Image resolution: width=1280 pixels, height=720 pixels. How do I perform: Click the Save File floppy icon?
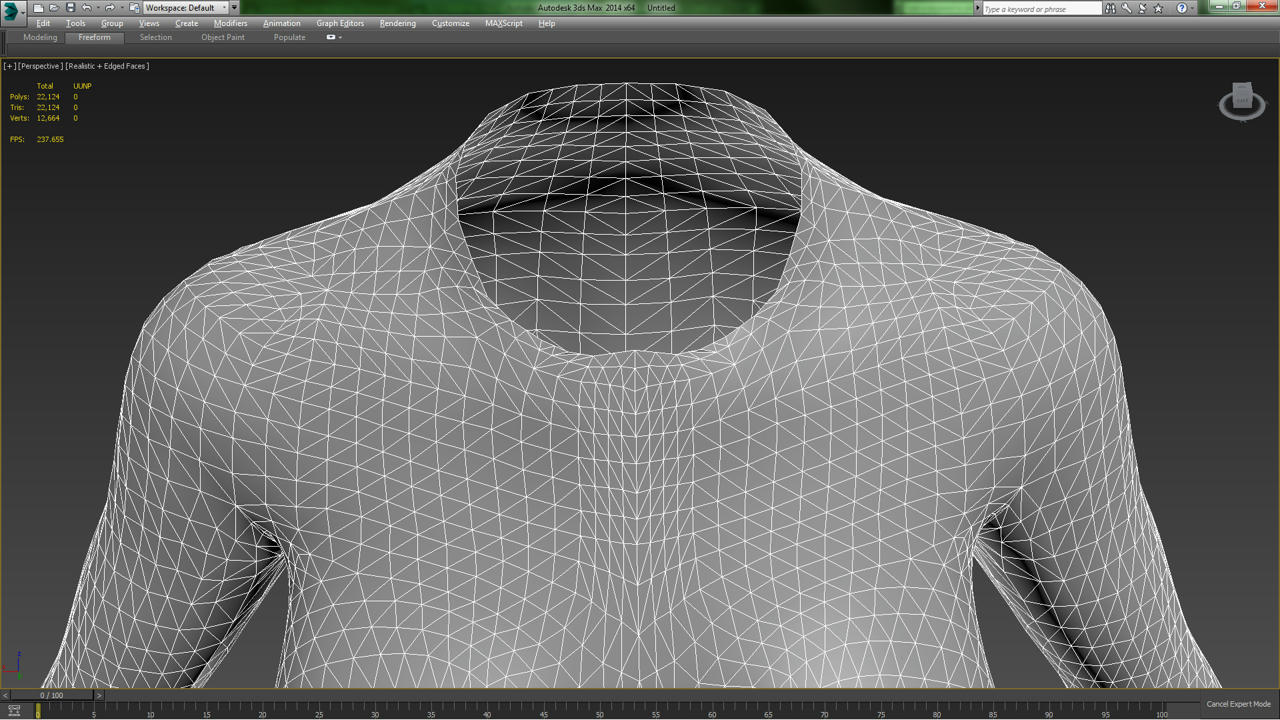[70, 8]
